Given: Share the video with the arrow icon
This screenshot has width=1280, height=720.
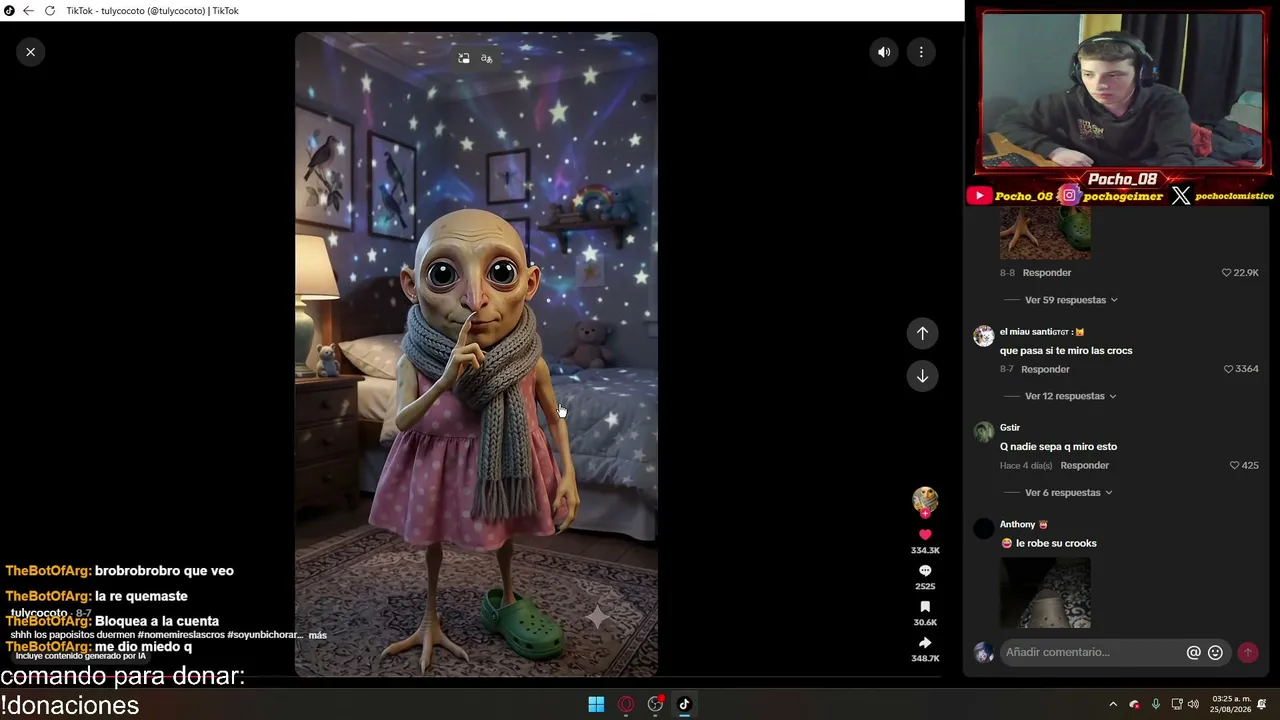Looking at the screenshot, I should [x=925, y=643].
